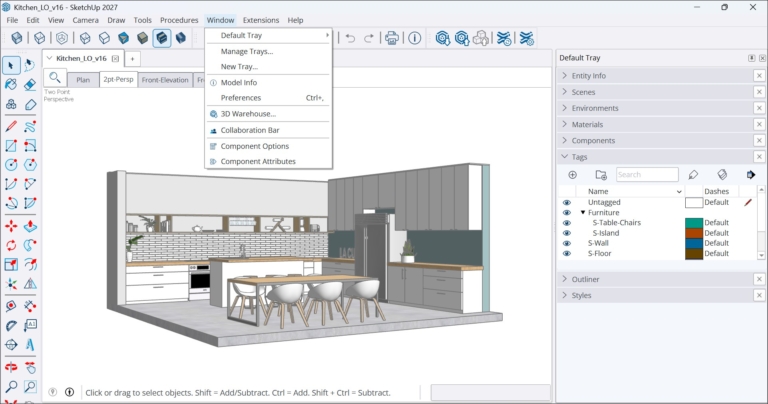Click the scene search magnifier icon

[x=55, y=78]
